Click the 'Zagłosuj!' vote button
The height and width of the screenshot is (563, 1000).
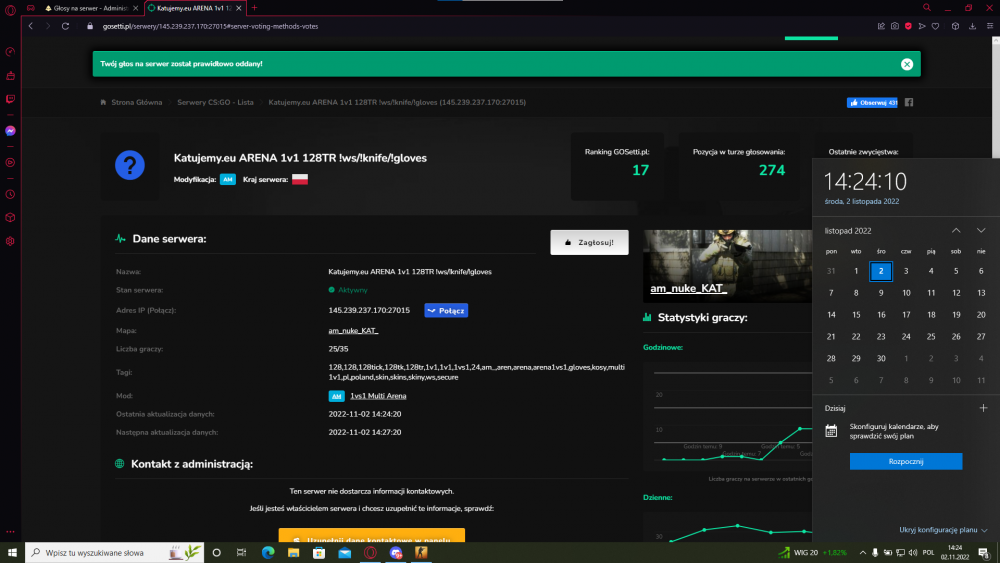(589, 242)
